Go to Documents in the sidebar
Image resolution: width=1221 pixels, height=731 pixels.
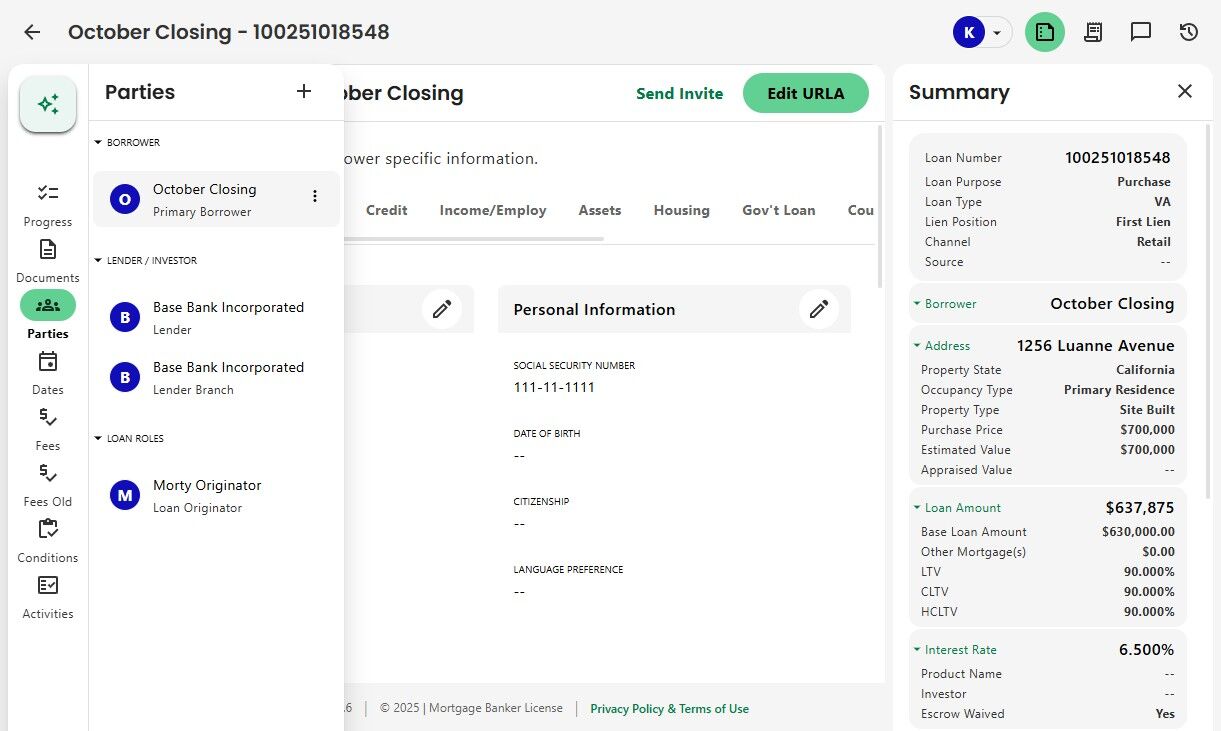(x=48, y=261)
